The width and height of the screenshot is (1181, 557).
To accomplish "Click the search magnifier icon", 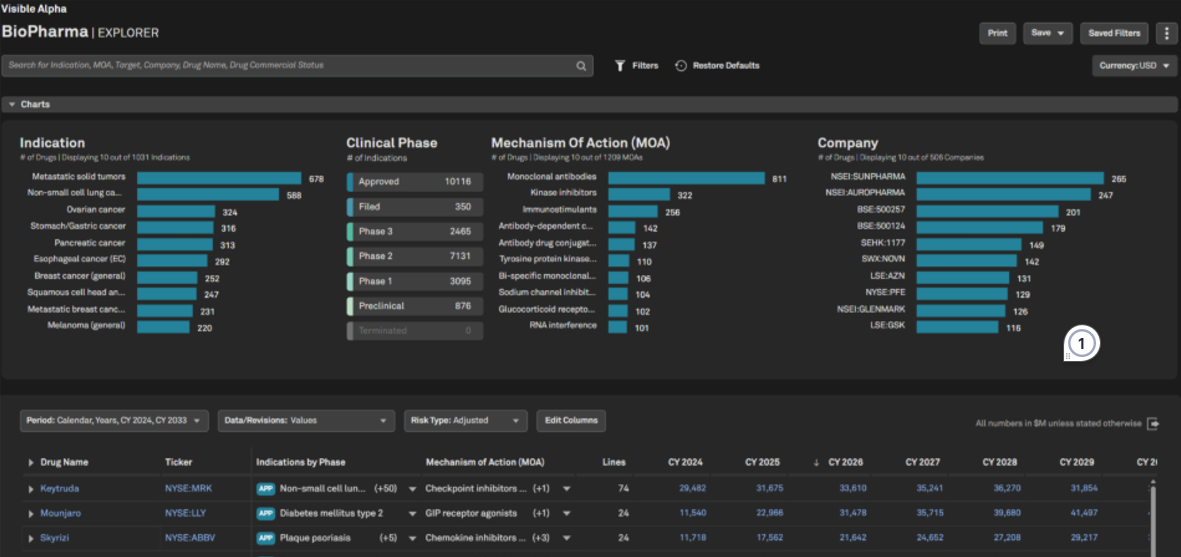I will [581, 66].
